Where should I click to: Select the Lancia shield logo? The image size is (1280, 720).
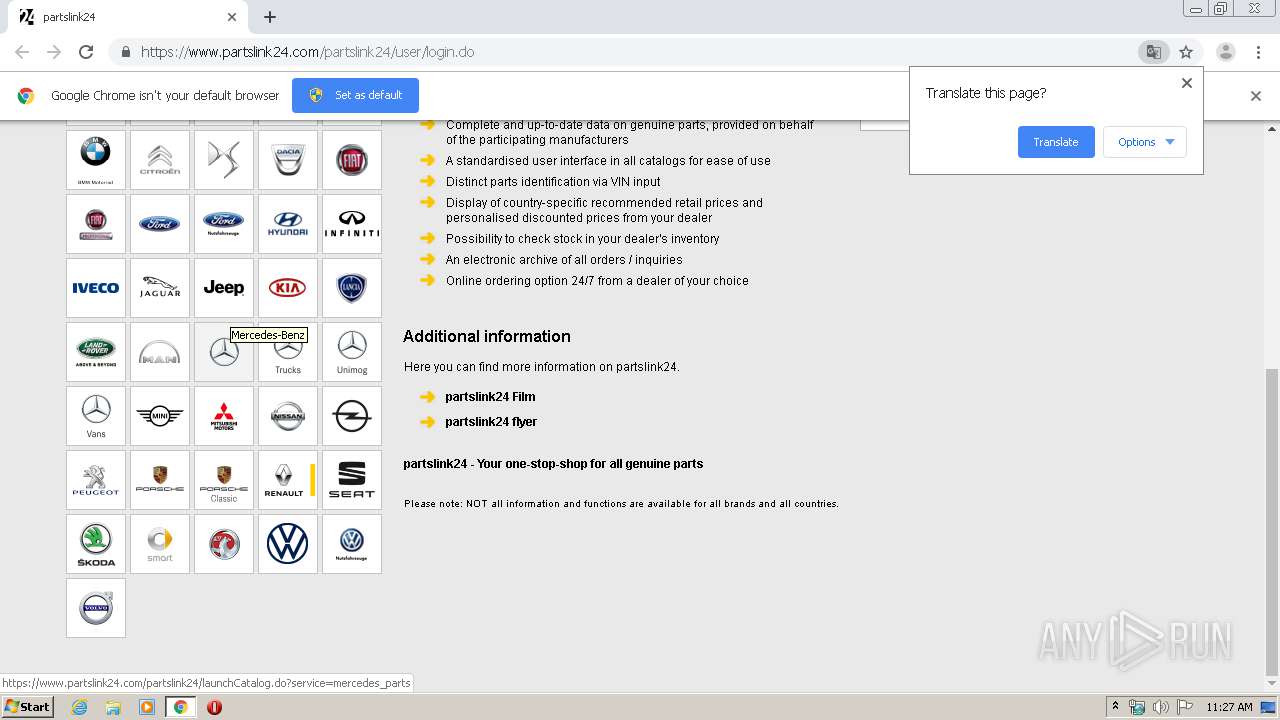pyautogui.click(x=352, y=288)
